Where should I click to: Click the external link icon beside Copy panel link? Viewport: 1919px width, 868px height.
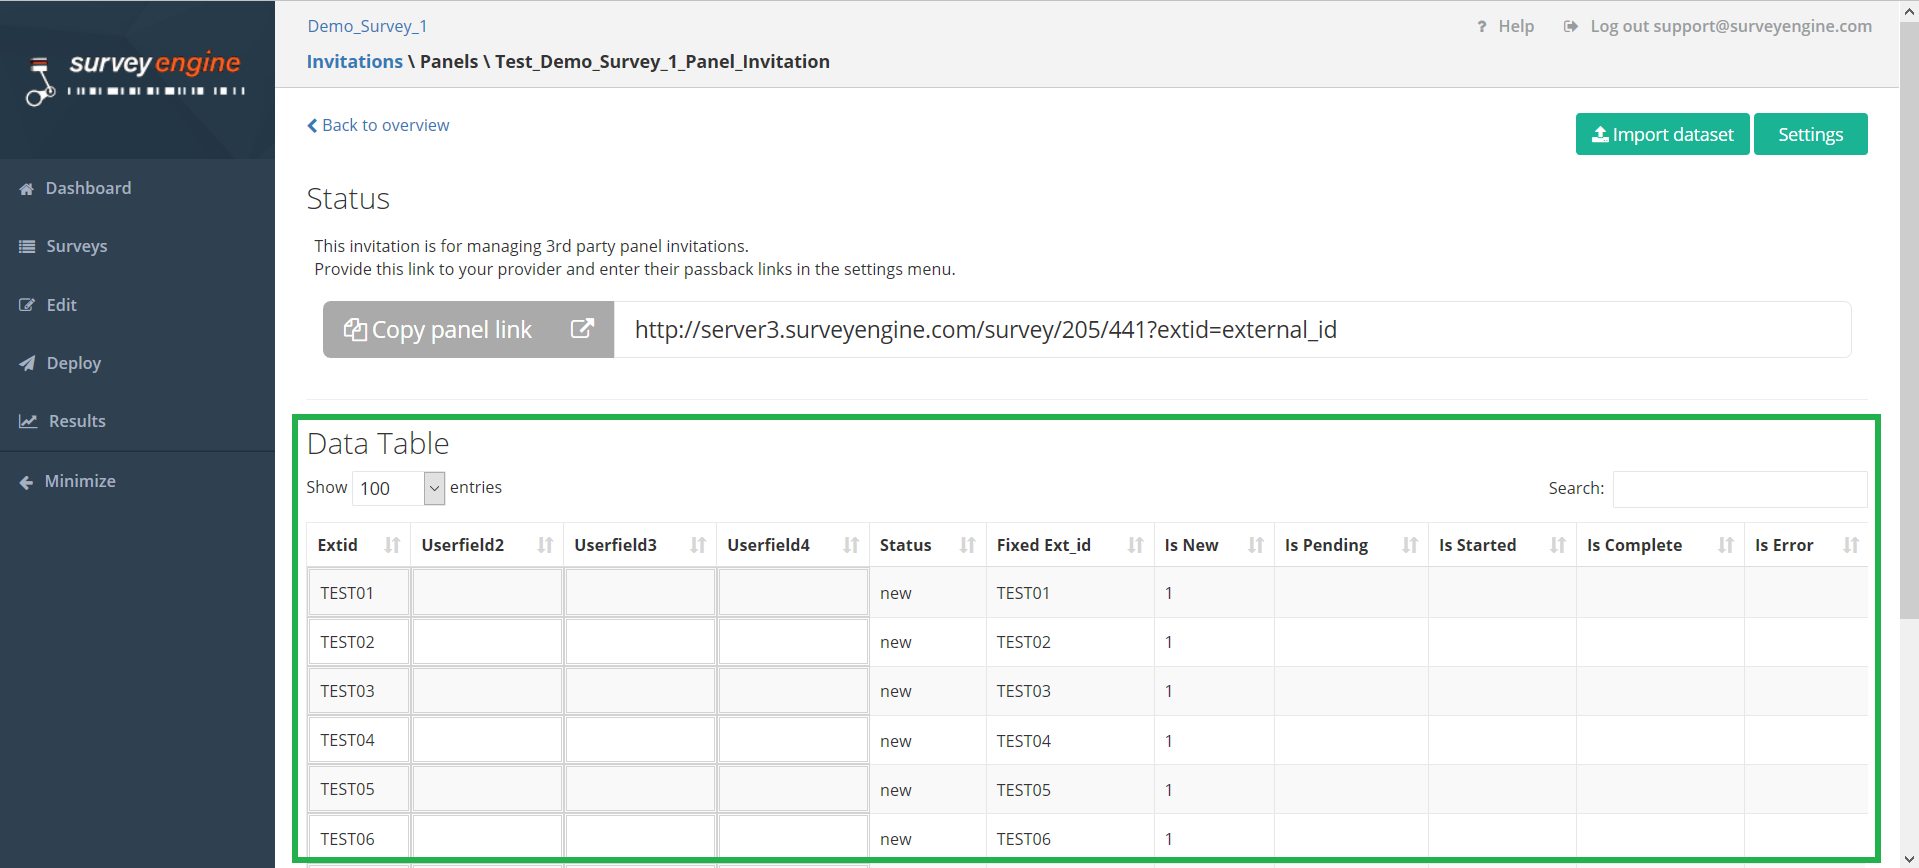(x=582, y=329)
